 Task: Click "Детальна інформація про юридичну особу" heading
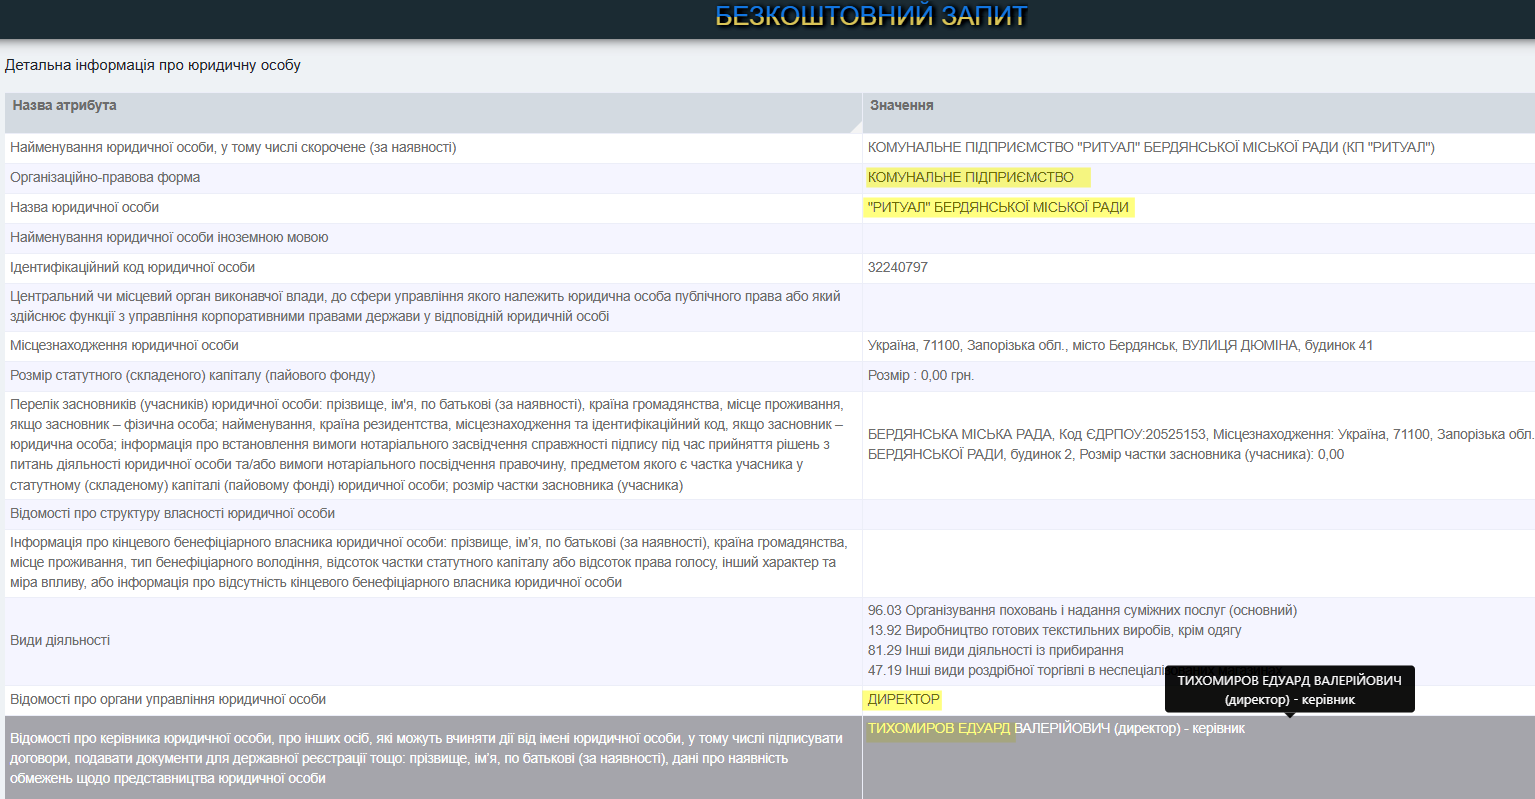(x=153, y=65)
